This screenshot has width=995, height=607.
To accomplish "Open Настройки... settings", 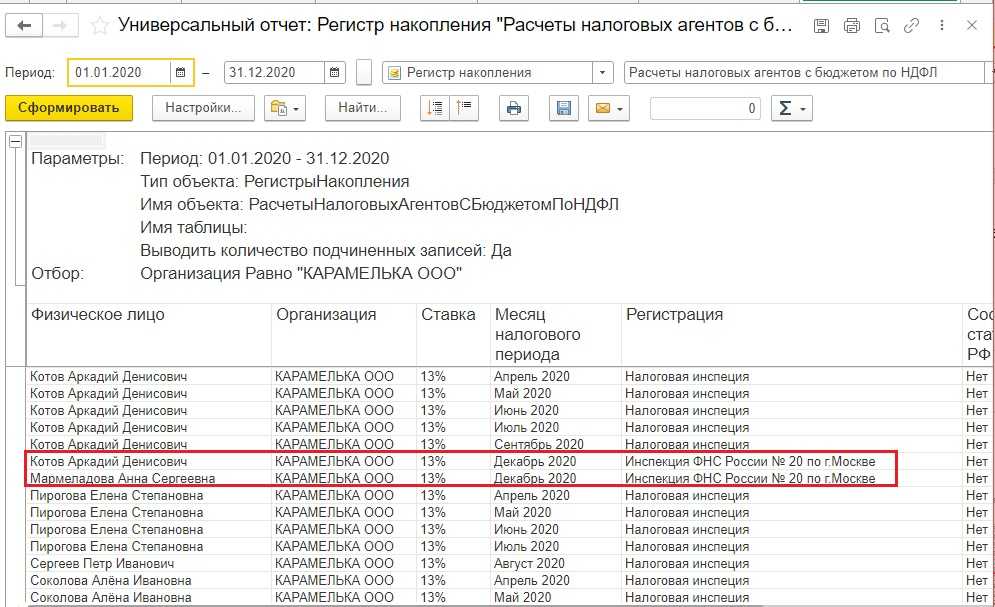I will 203,108.
